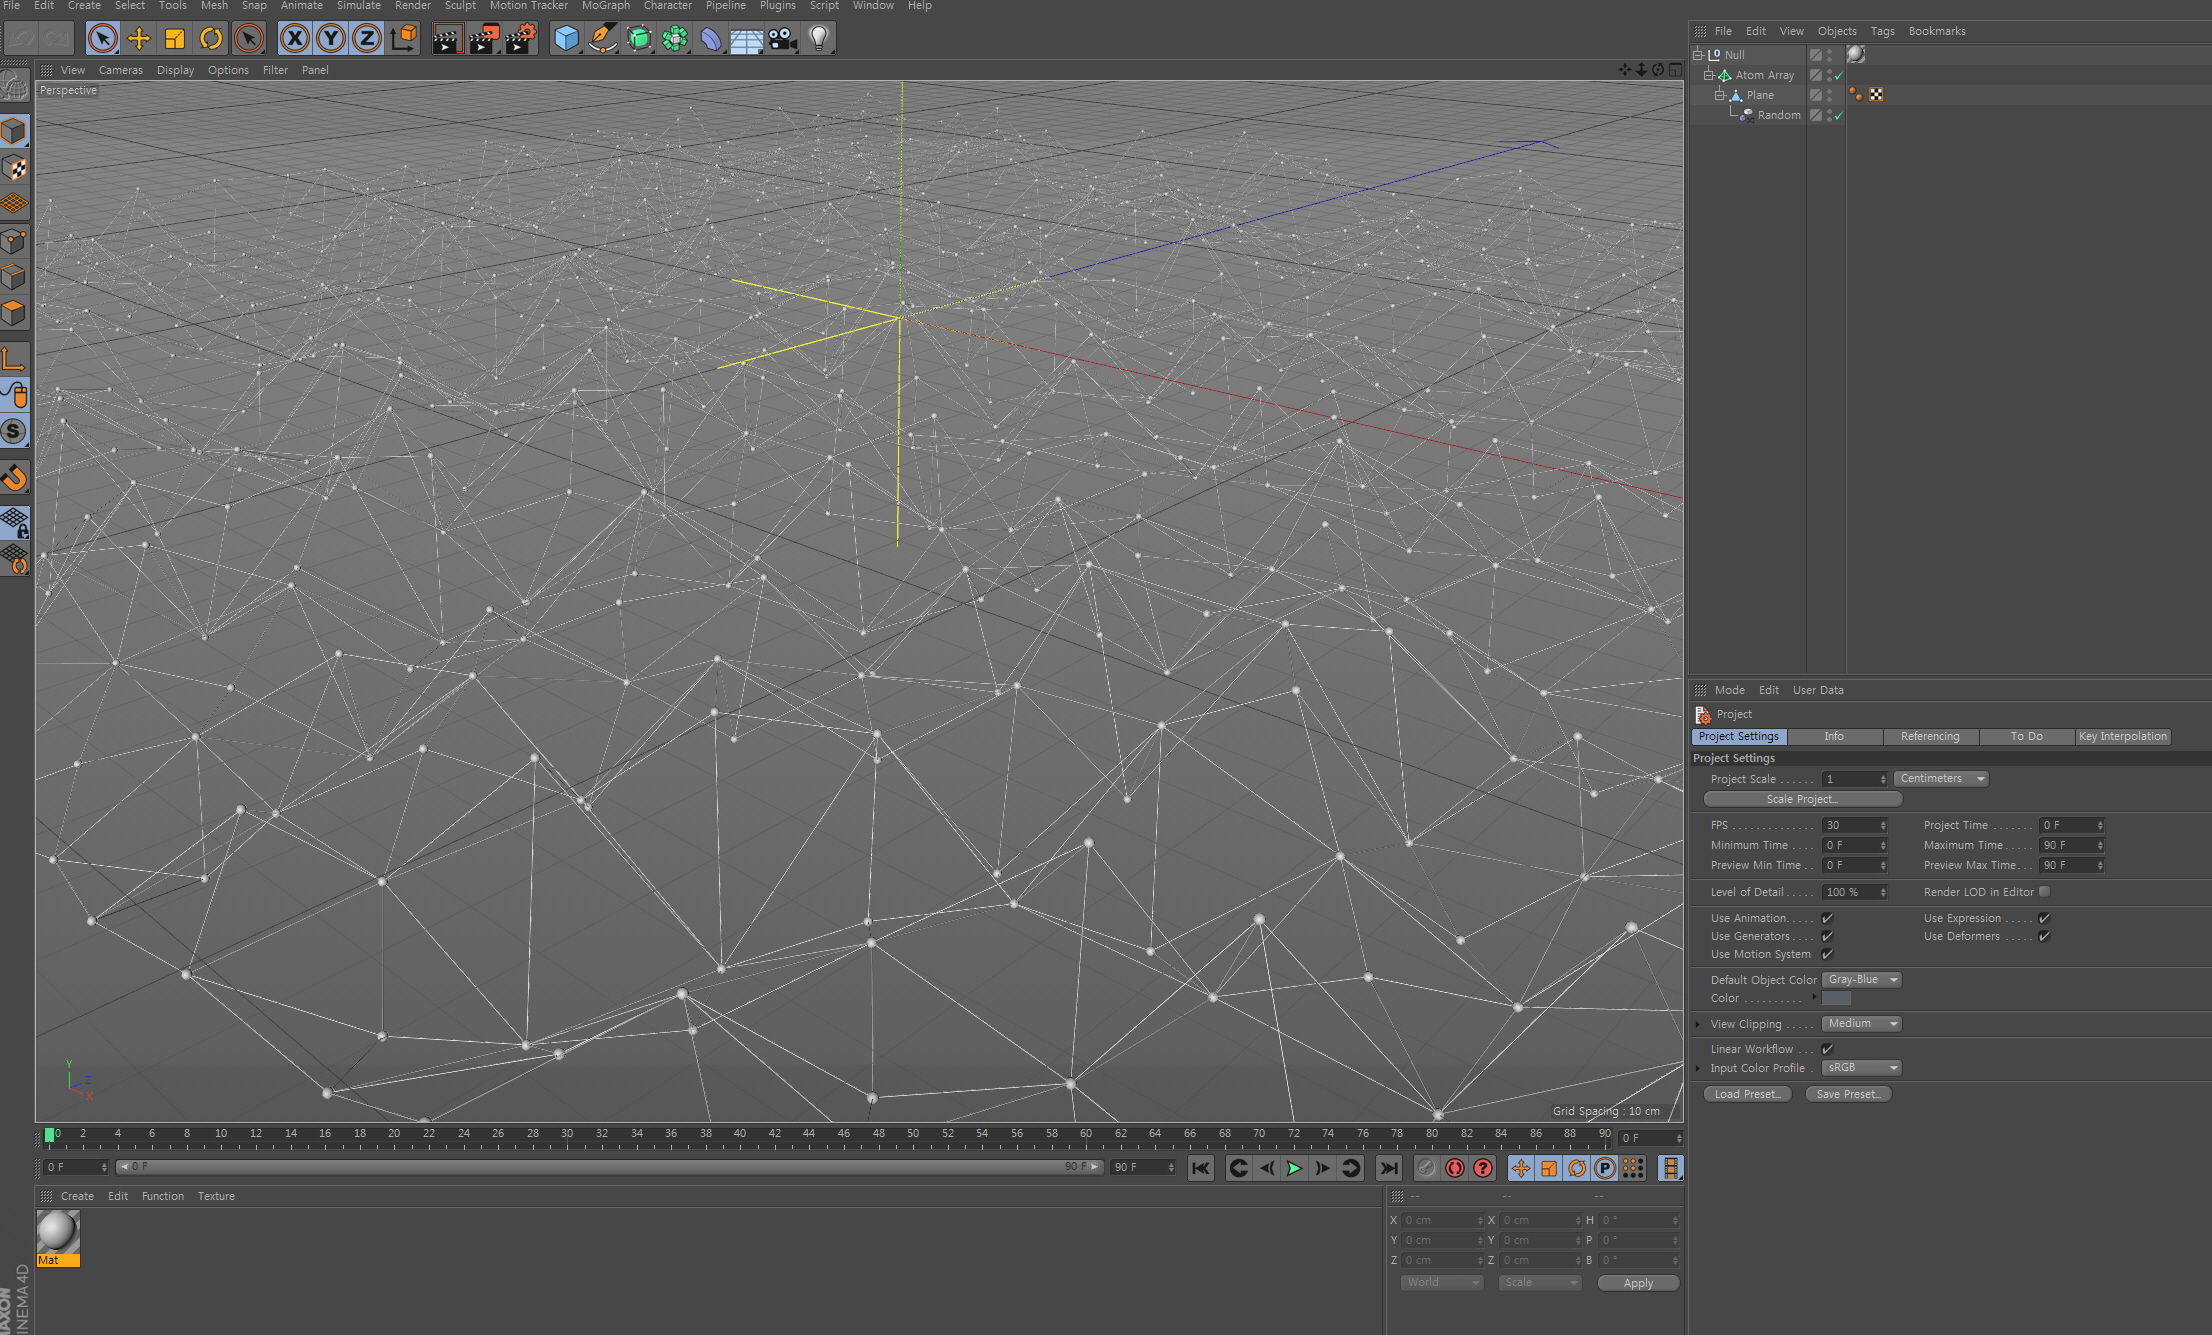Click the Go to Start playback button
Screen dimensions: 2212x1335
(1201, 1168)
